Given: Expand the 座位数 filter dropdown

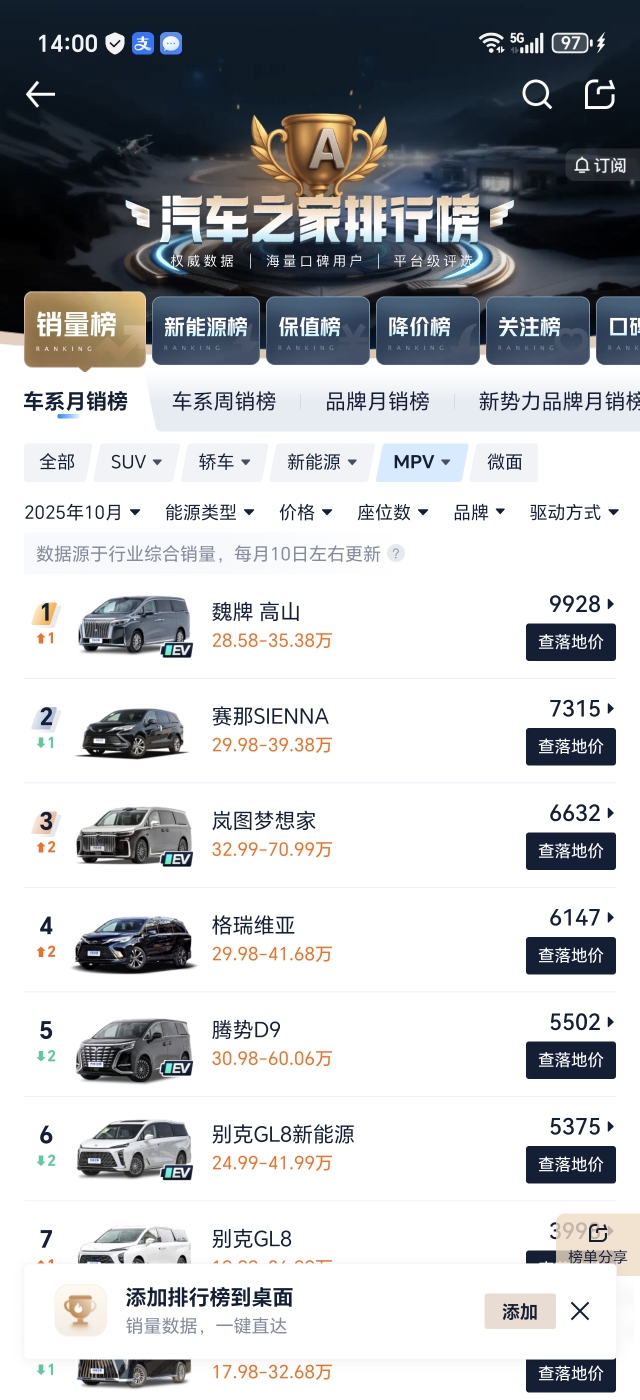Looking at the screenshot, I should coord(393,512).
